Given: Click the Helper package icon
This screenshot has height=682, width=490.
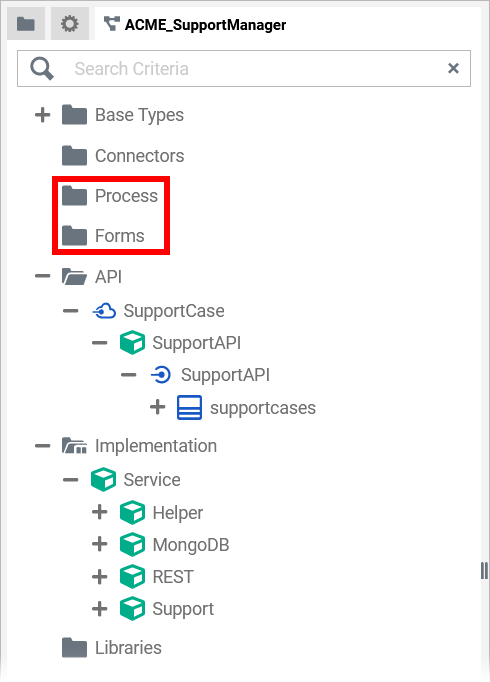Looking at the screenshot, I should [x=132, y=512].
